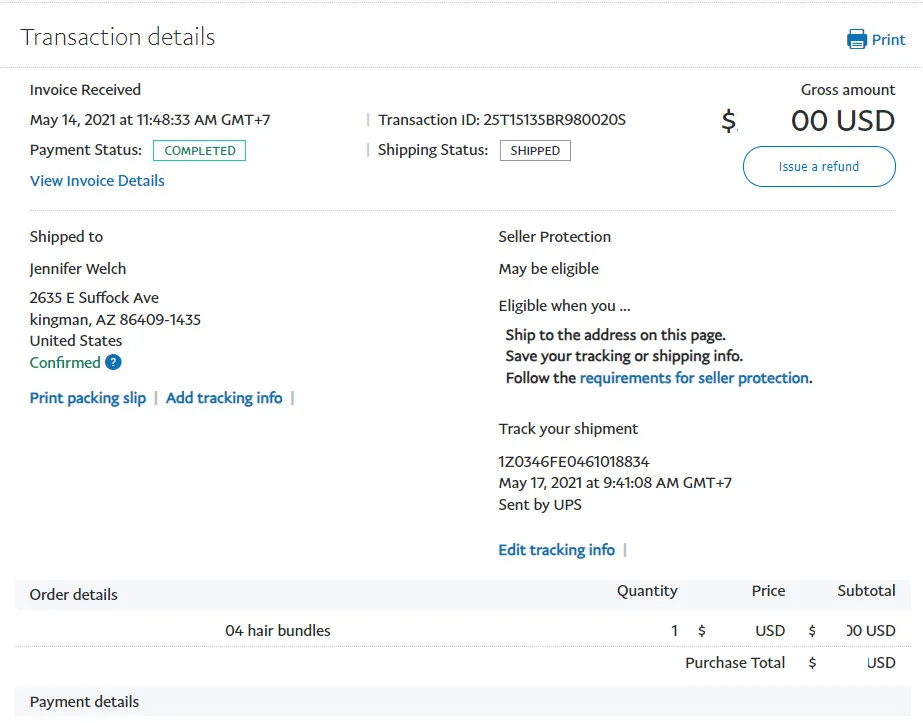Click Print packing slip link

click(88, 398)
